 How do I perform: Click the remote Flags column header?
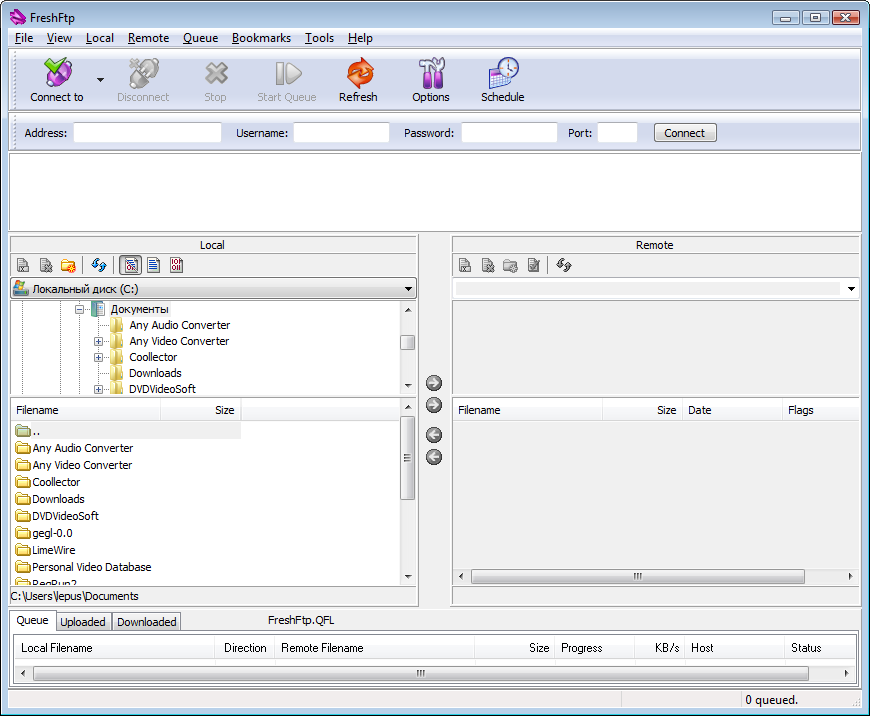click(x=821, y=410)
